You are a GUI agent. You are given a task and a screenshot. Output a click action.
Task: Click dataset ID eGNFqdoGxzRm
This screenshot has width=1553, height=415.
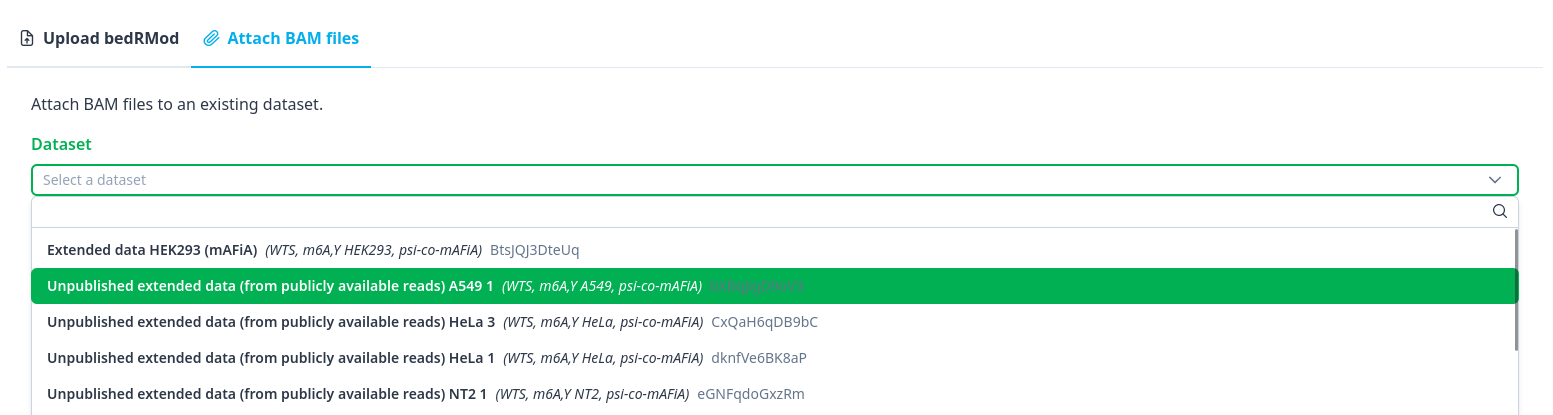click(750, 394)
